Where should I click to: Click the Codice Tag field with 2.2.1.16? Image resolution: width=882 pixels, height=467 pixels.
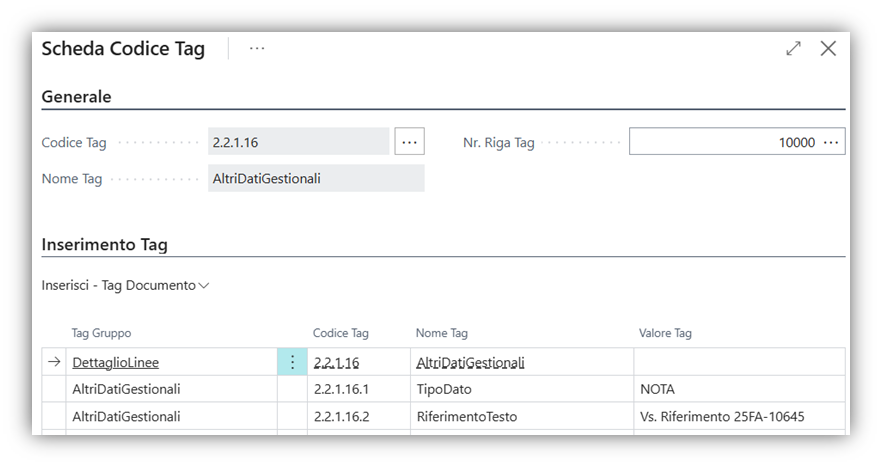point(299,142)
